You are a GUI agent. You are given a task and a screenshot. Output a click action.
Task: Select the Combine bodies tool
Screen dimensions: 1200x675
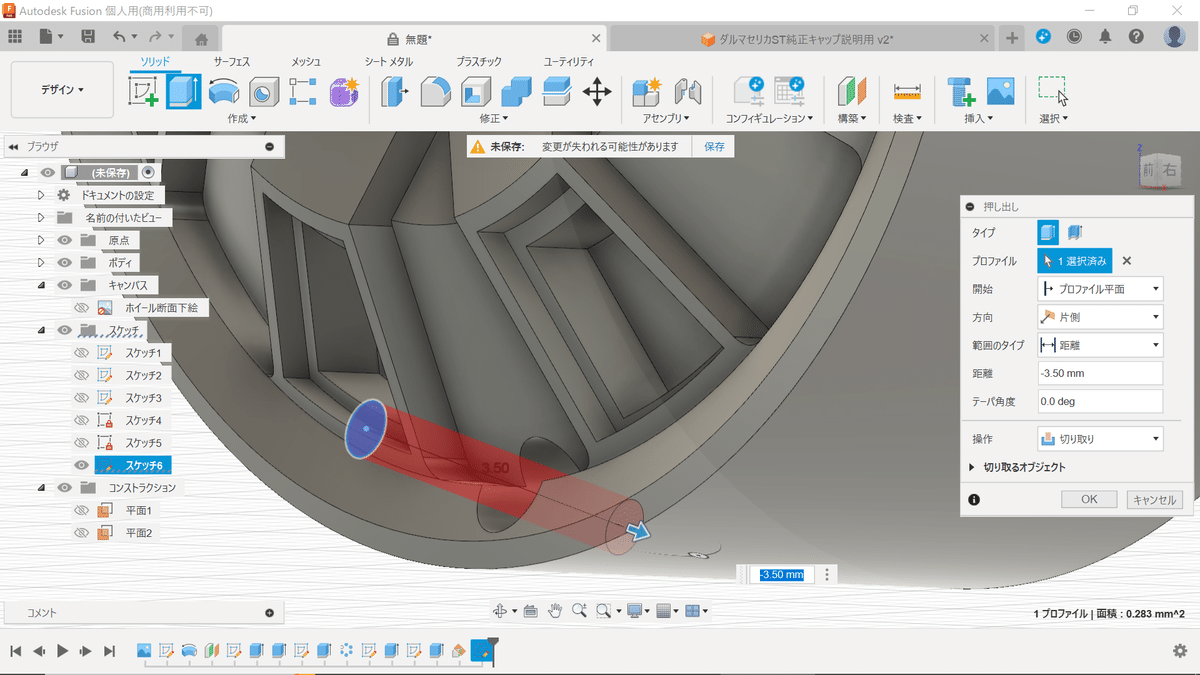(516, 92)
